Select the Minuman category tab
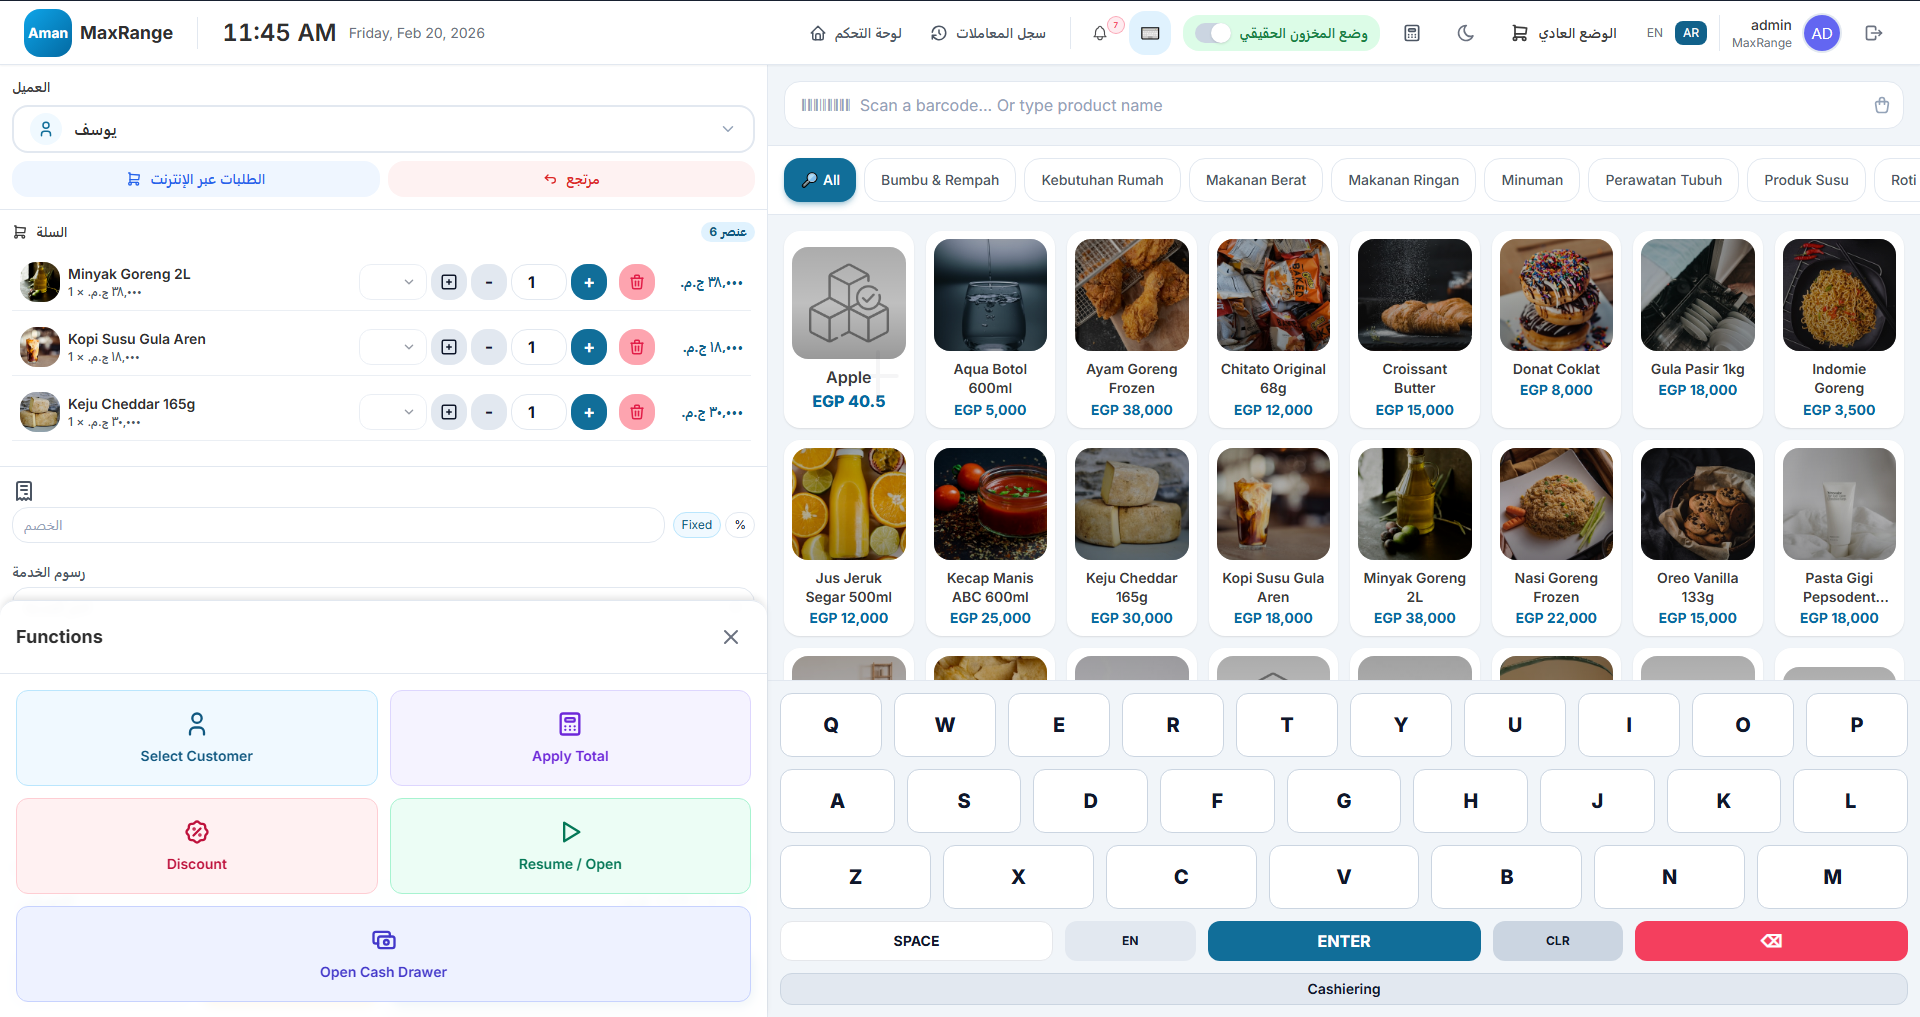Image resolution: width=1920 pixels, height=1017 pixels. coord(1531,180)
